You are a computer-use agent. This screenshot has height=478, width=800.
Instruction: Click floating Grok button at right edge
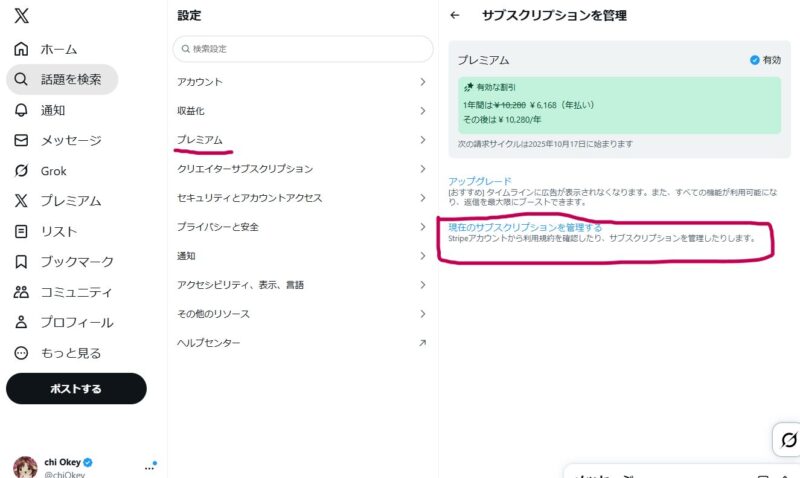coord(788,440)
